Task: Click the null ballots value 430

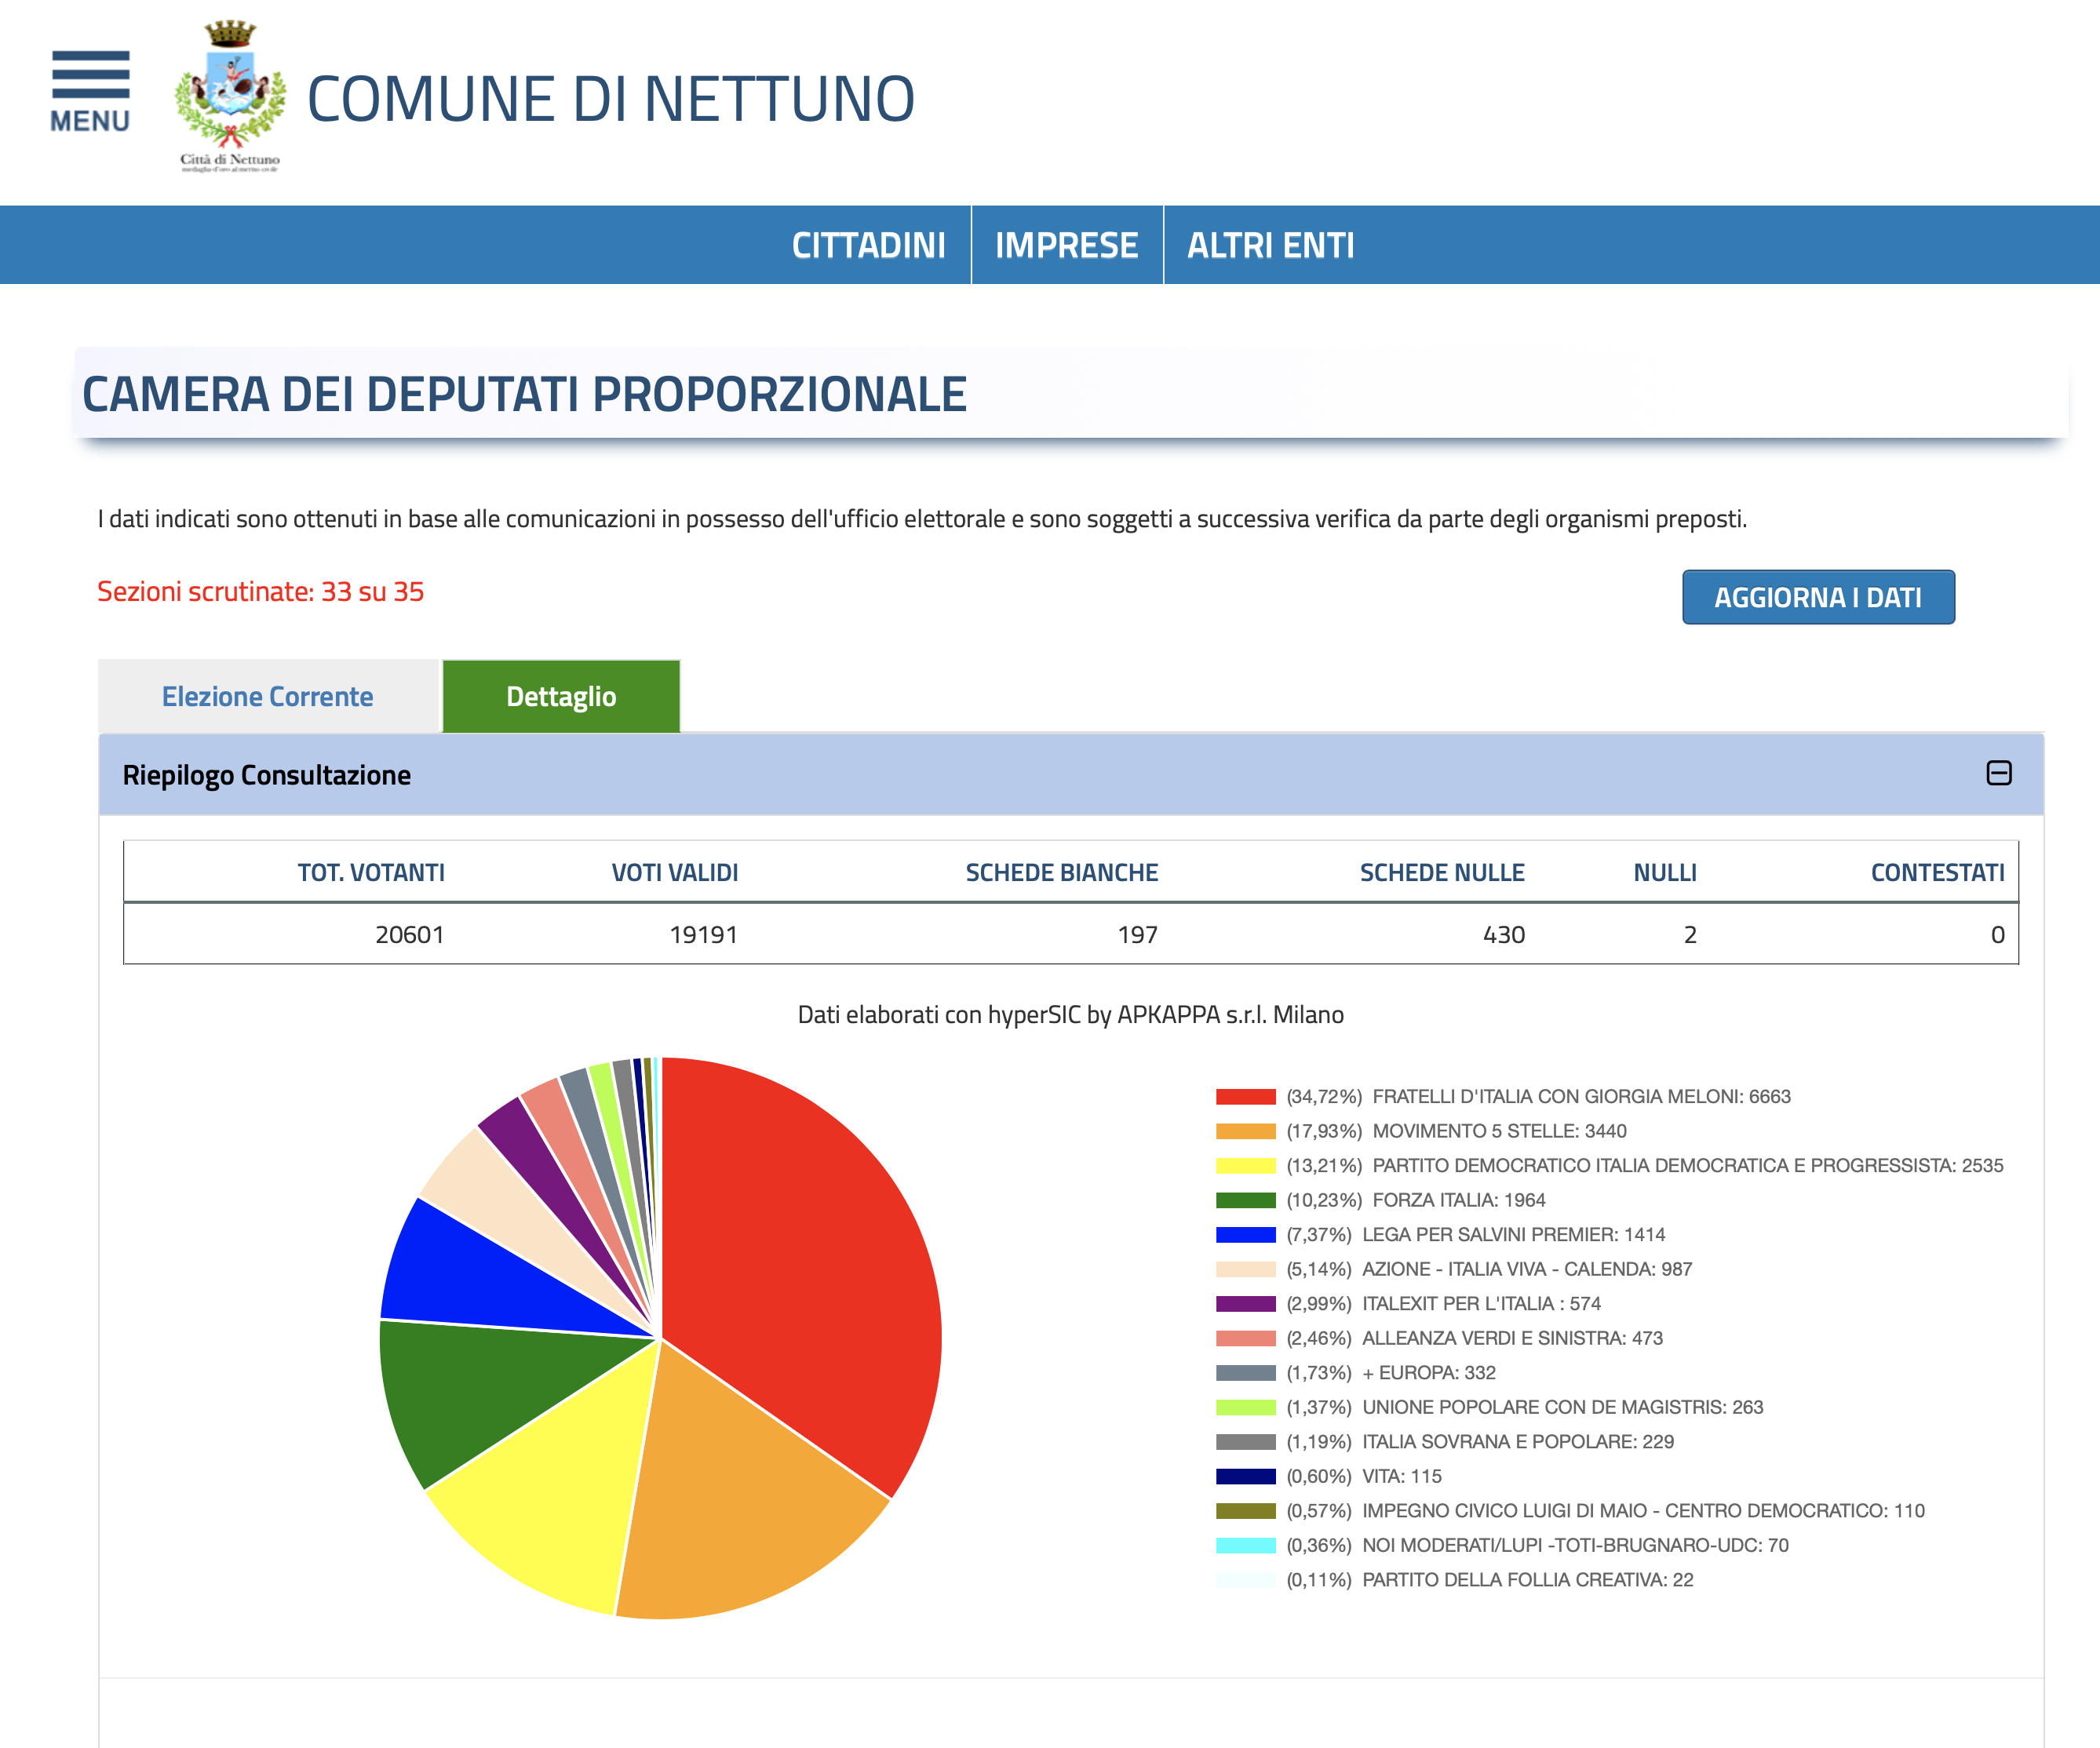Action: point(1504,934)
